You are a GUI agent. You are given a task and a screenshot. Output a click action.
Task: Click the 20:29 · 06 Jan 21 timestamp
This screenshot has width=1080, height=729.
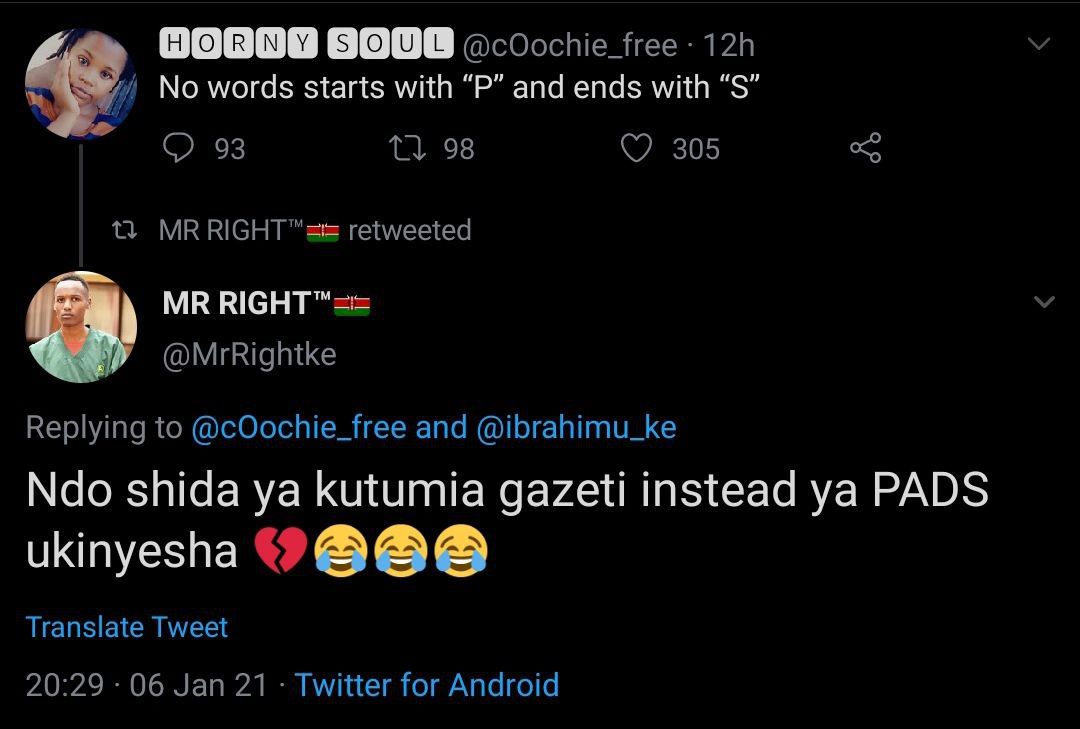click(x=147, y=685)
